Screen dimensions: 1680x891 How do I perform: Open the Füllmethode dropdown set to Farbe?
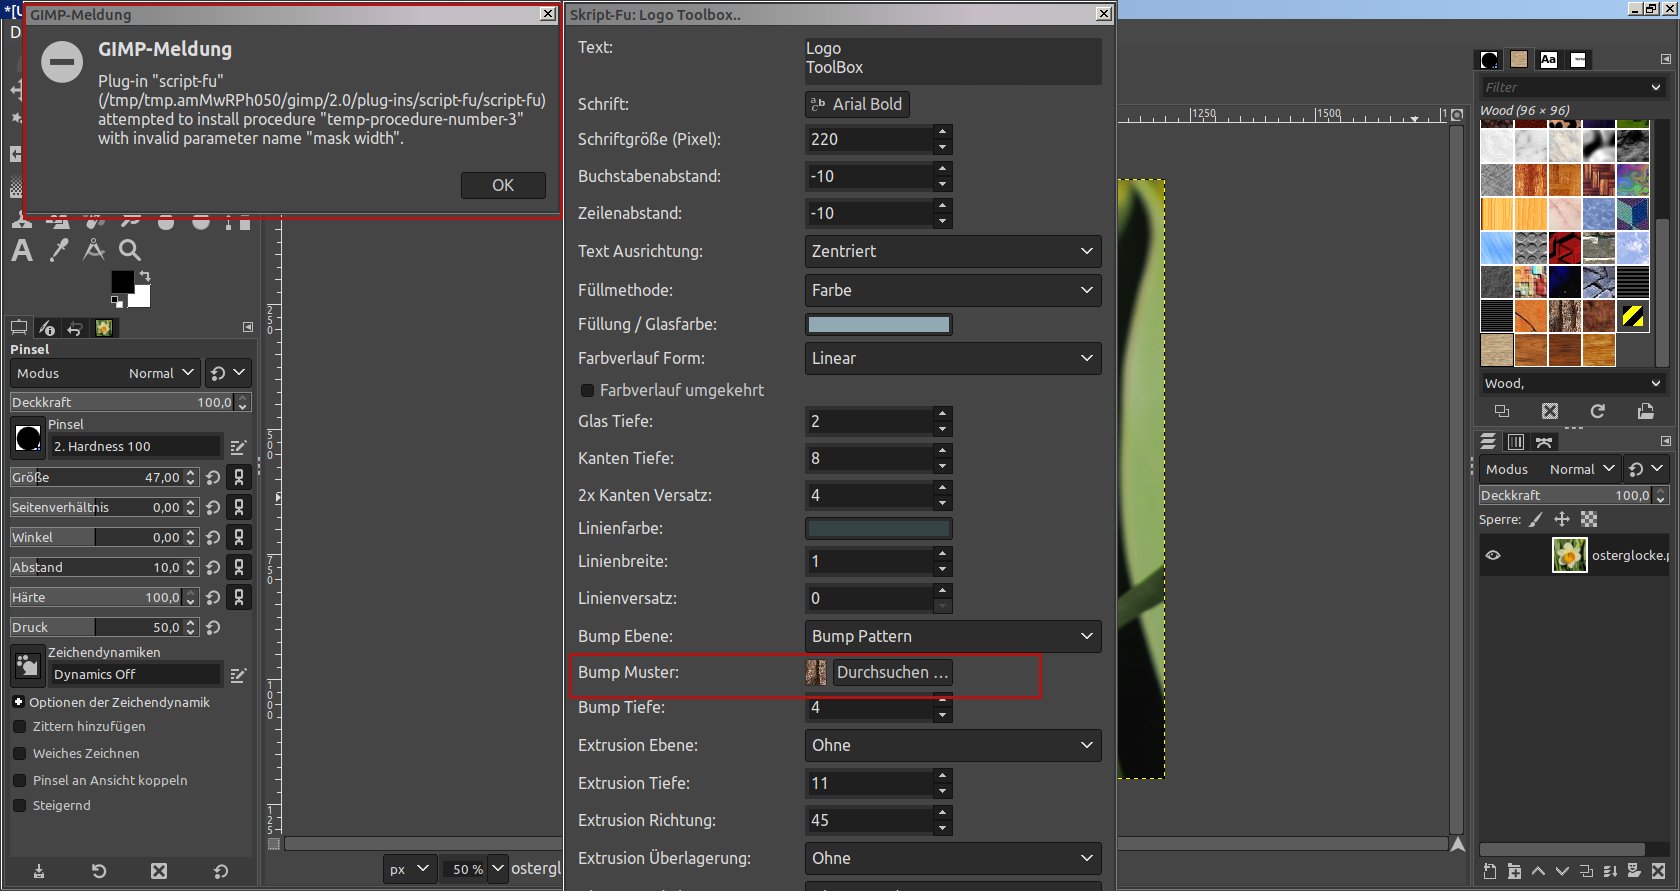click(x=953, y=290)
